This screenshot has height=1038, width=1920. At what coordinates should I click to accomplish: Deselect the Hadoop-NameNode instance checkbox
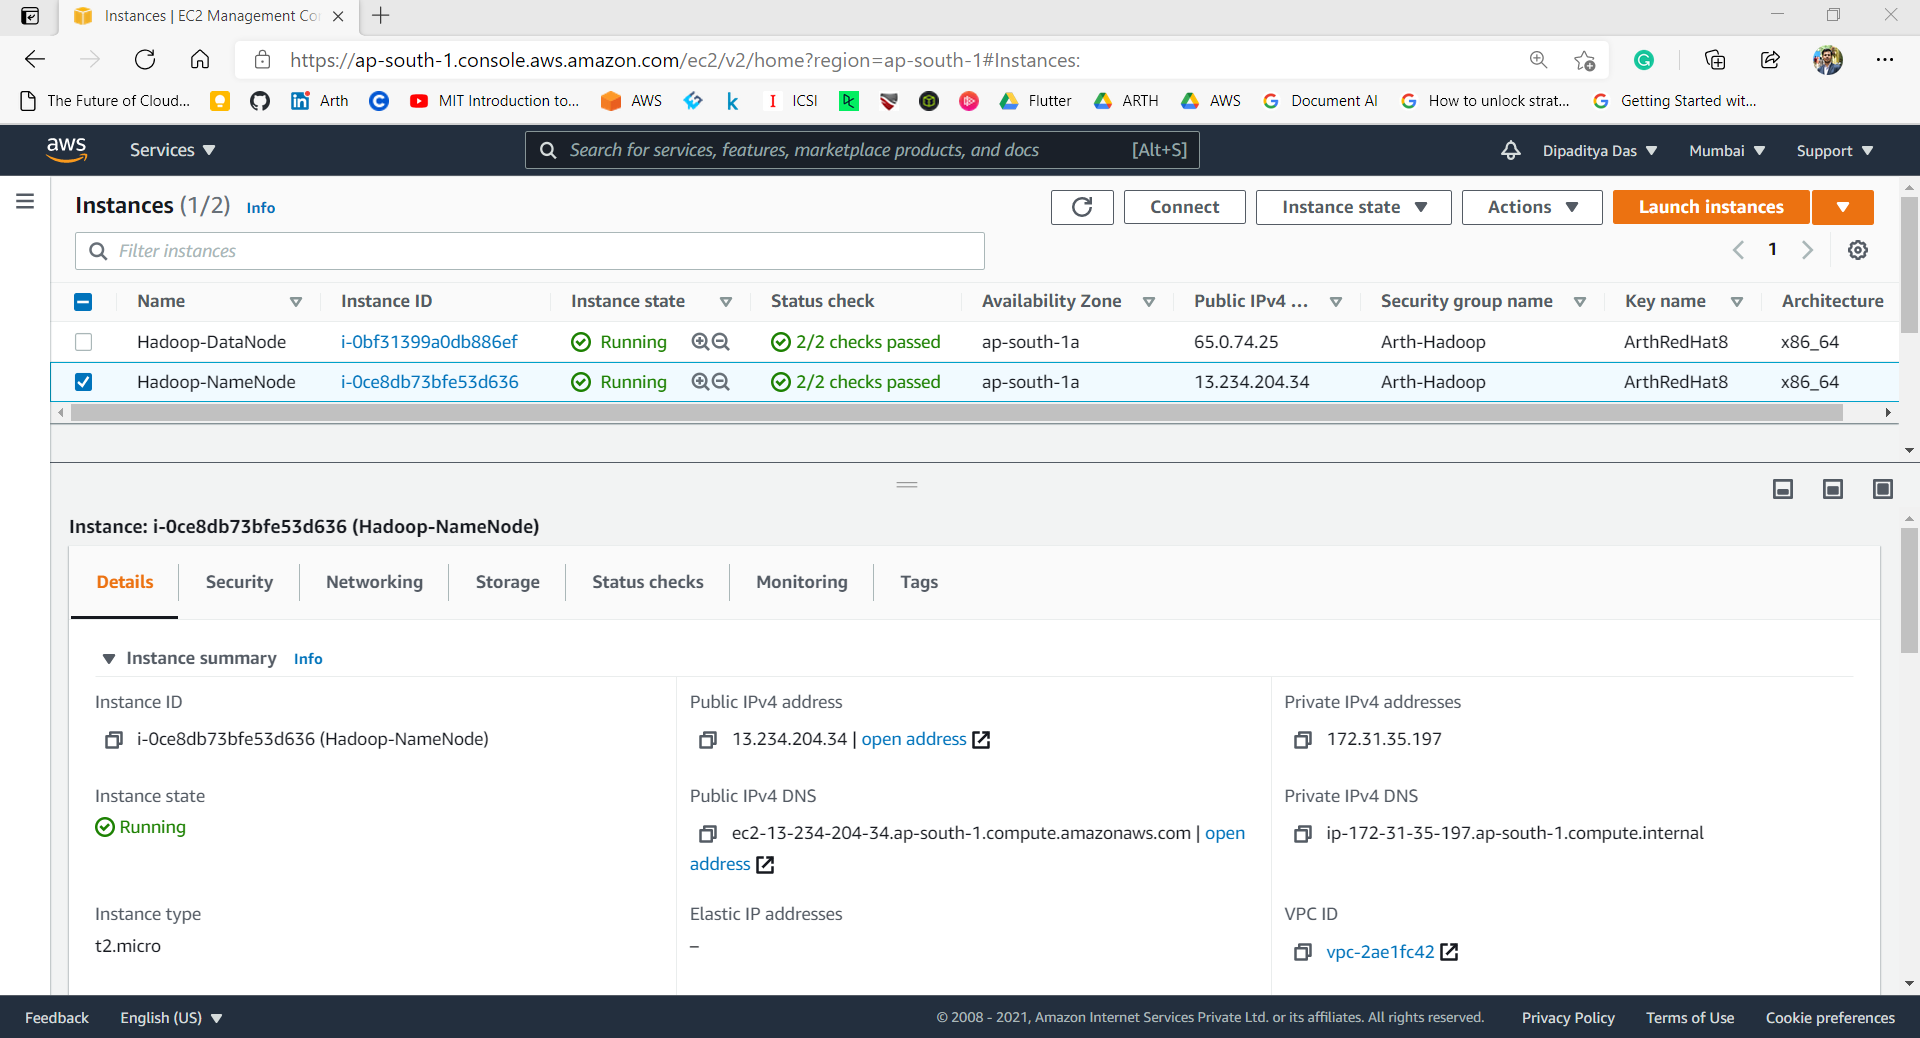pos(83,381)
